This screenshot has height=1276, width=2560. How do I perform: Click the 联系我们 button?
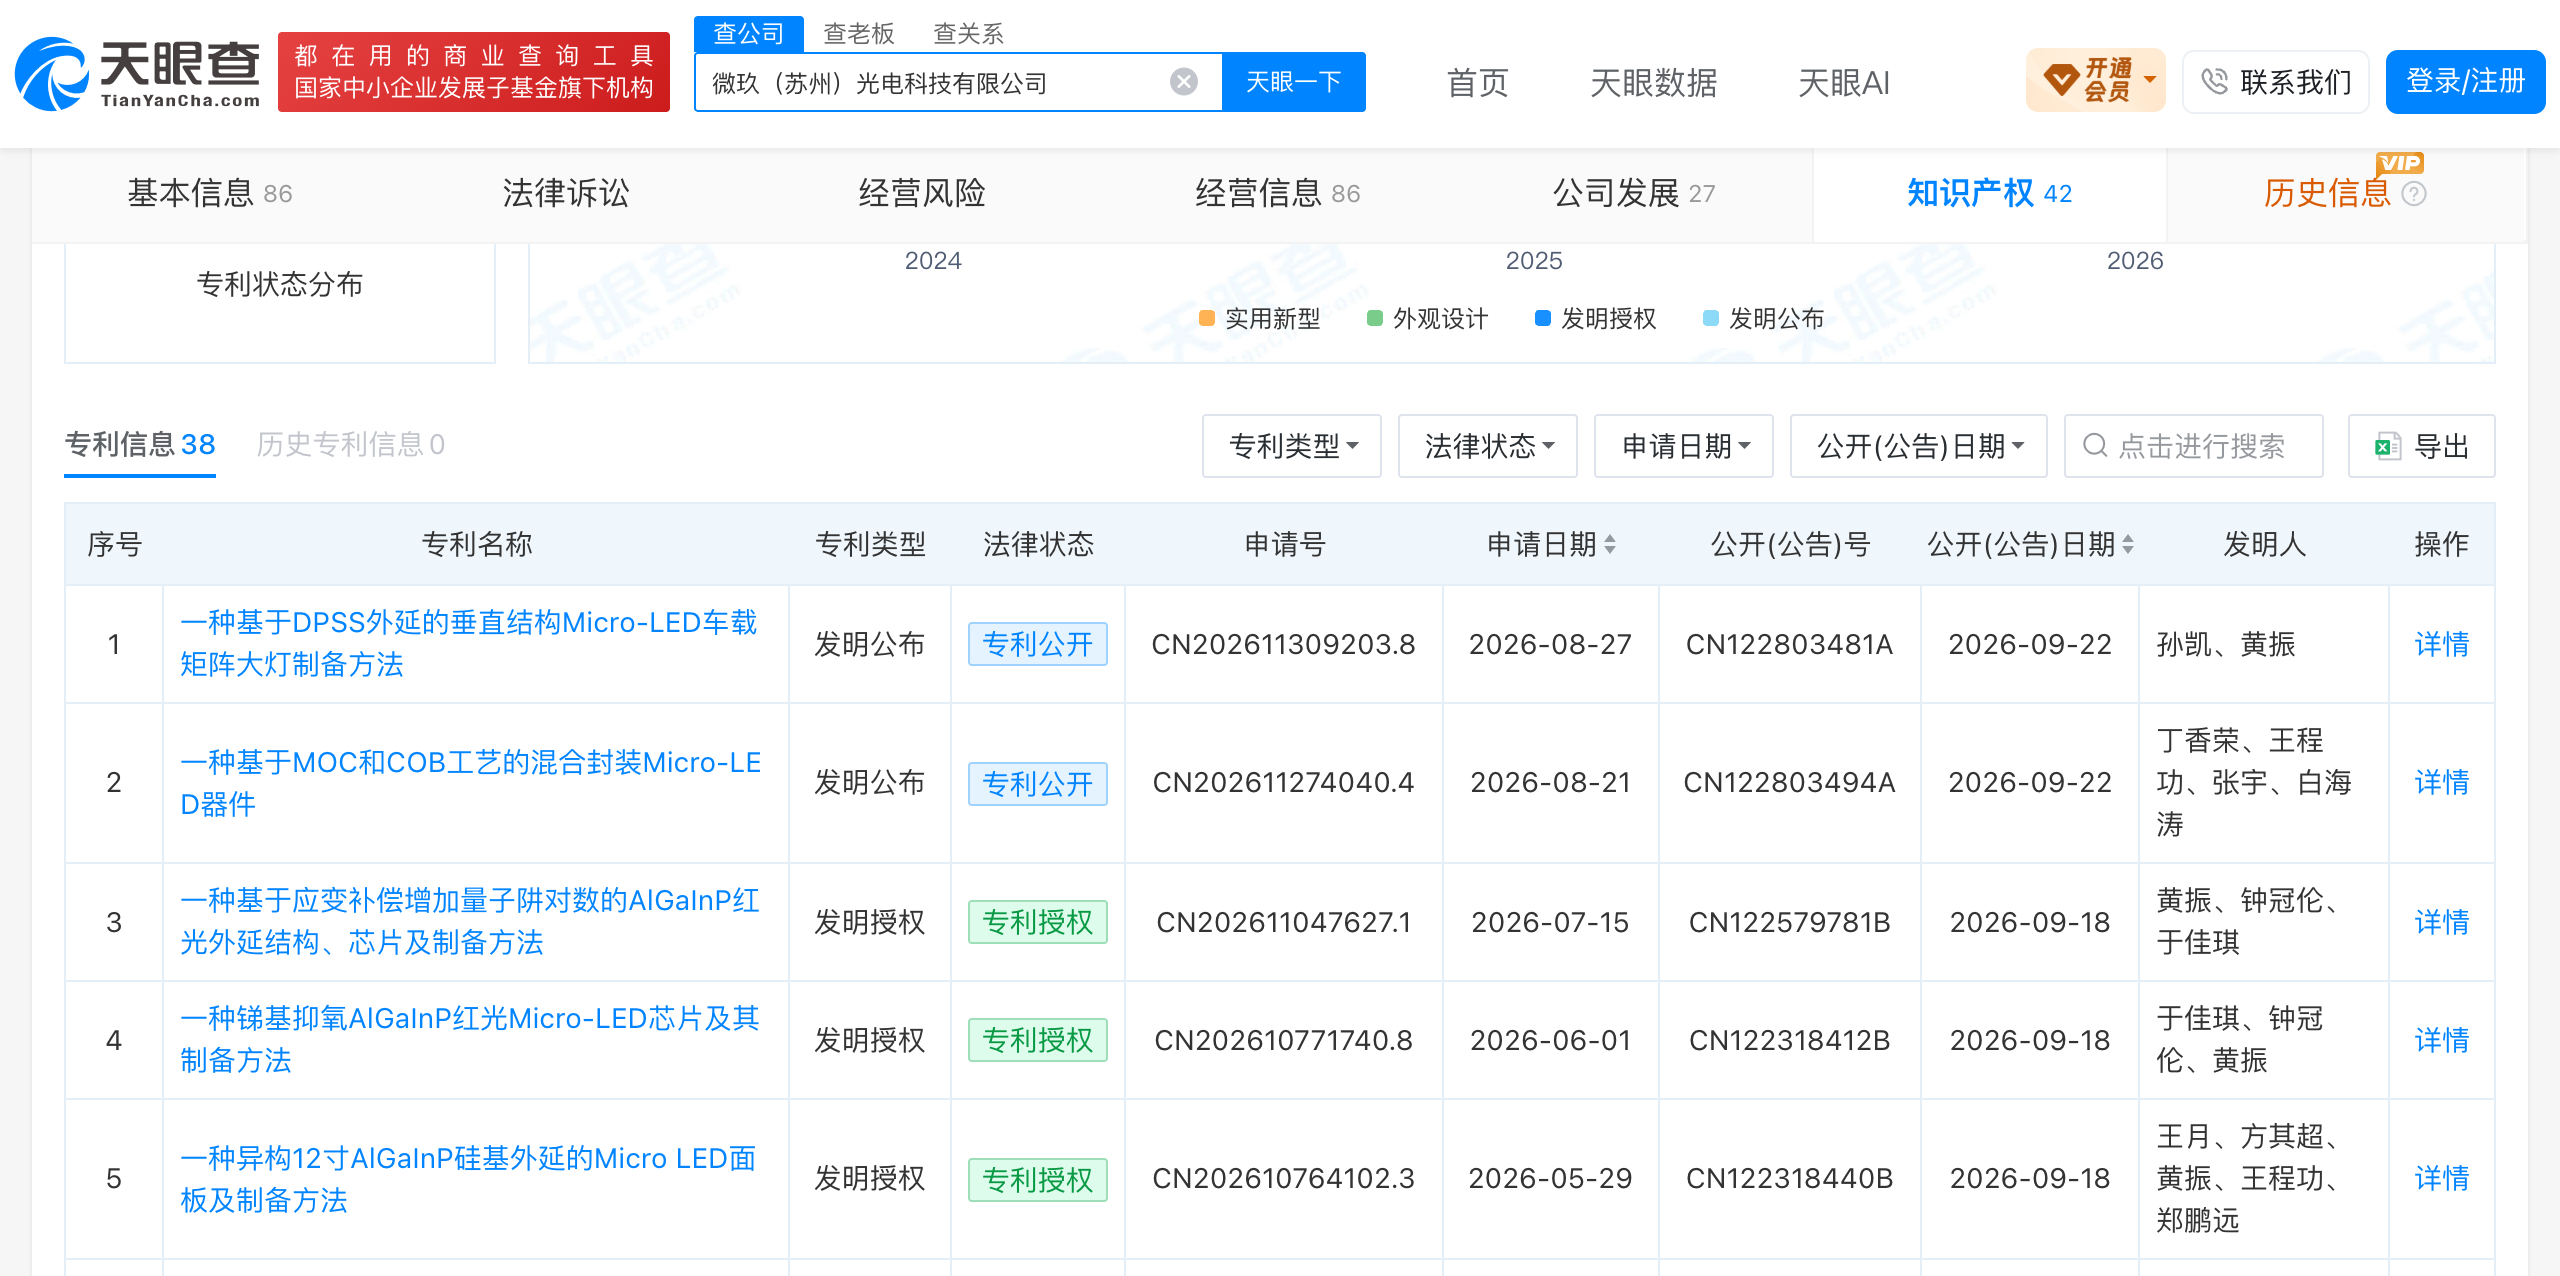point(2275,81)
